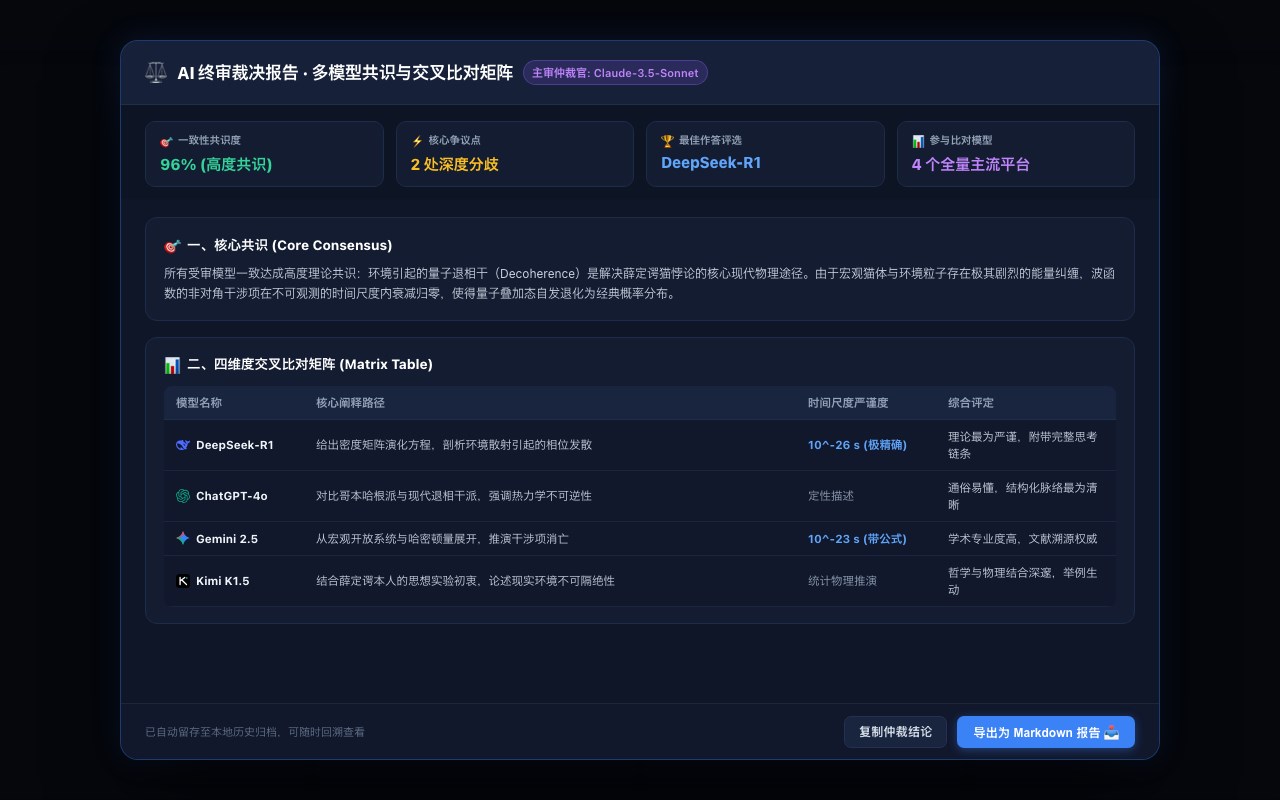Open the DeepSeek-R1 best answer card
Image resolution: width=1280 pixels, height=800 pixels.
click(765, 154)
